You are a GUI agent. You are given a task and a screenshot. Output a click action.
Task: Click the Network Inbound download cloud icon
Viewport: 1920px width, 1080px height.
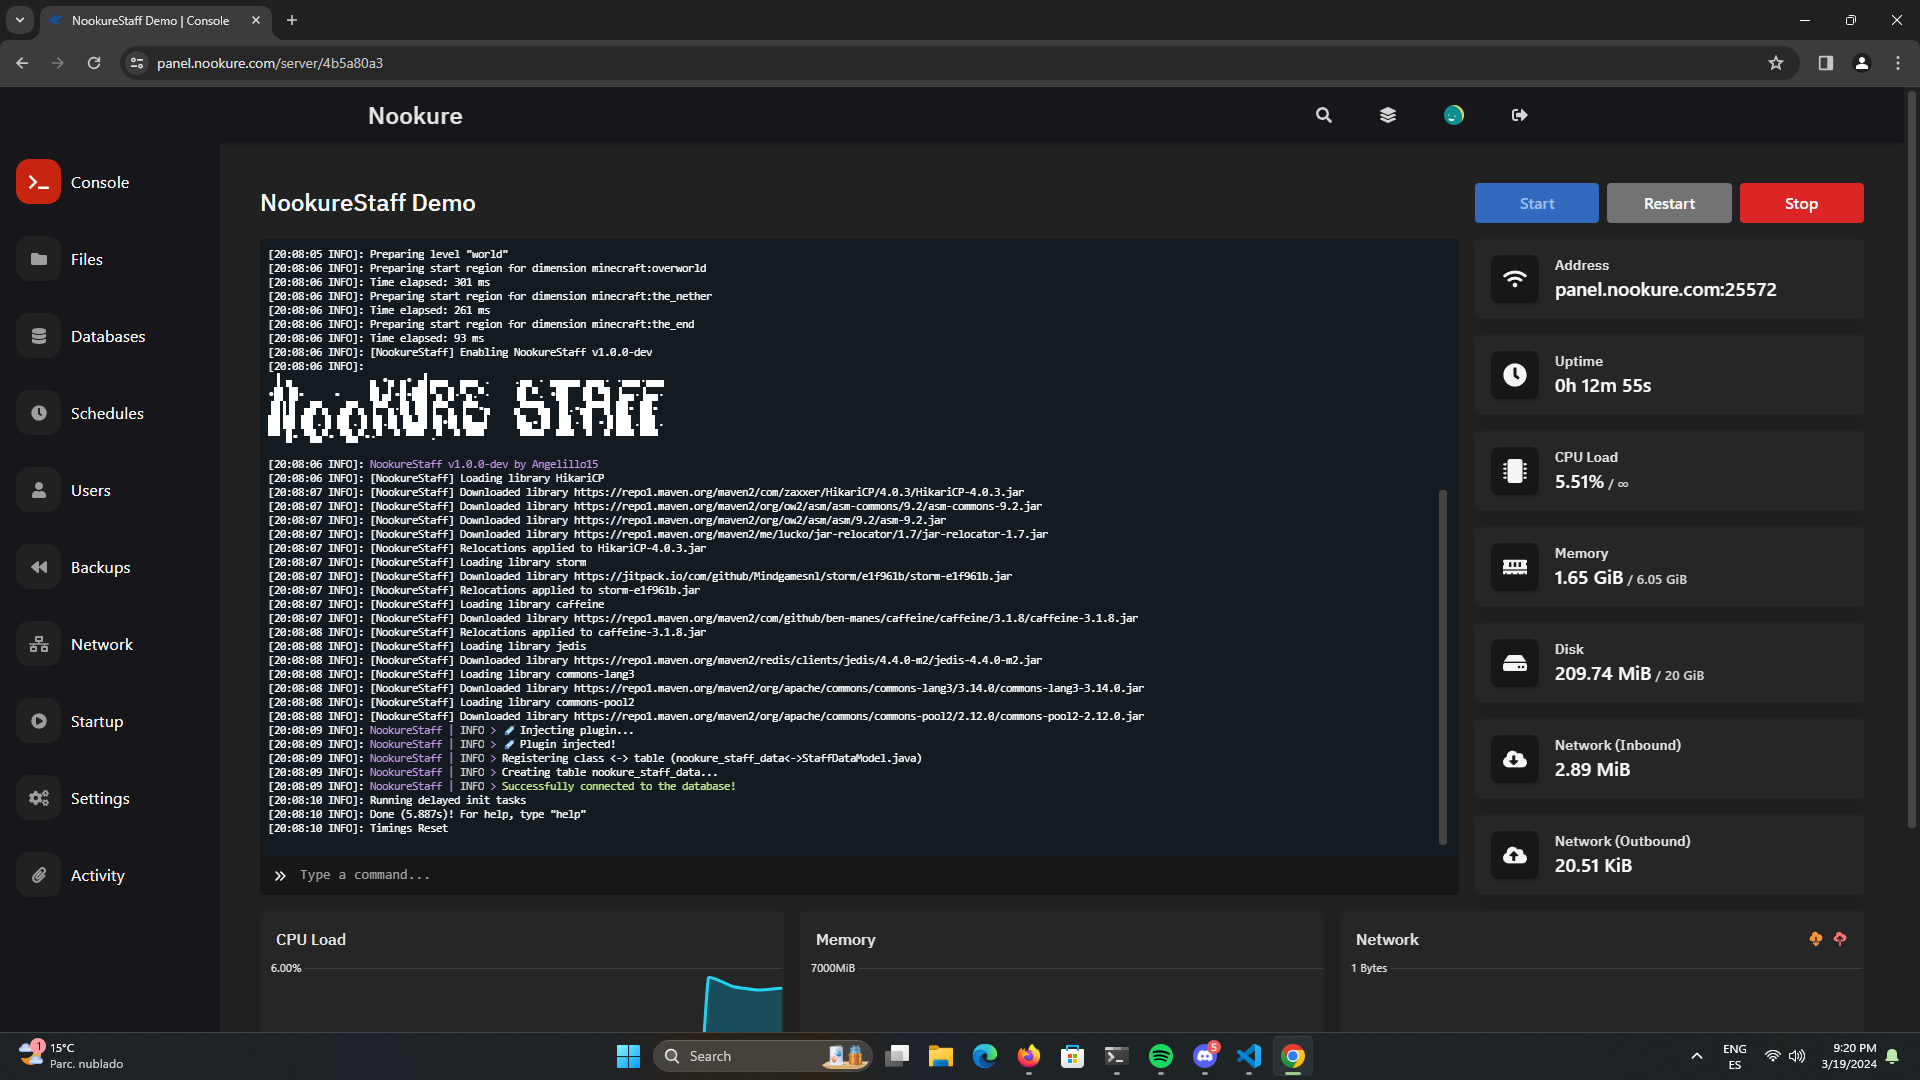coord(1515,759)
